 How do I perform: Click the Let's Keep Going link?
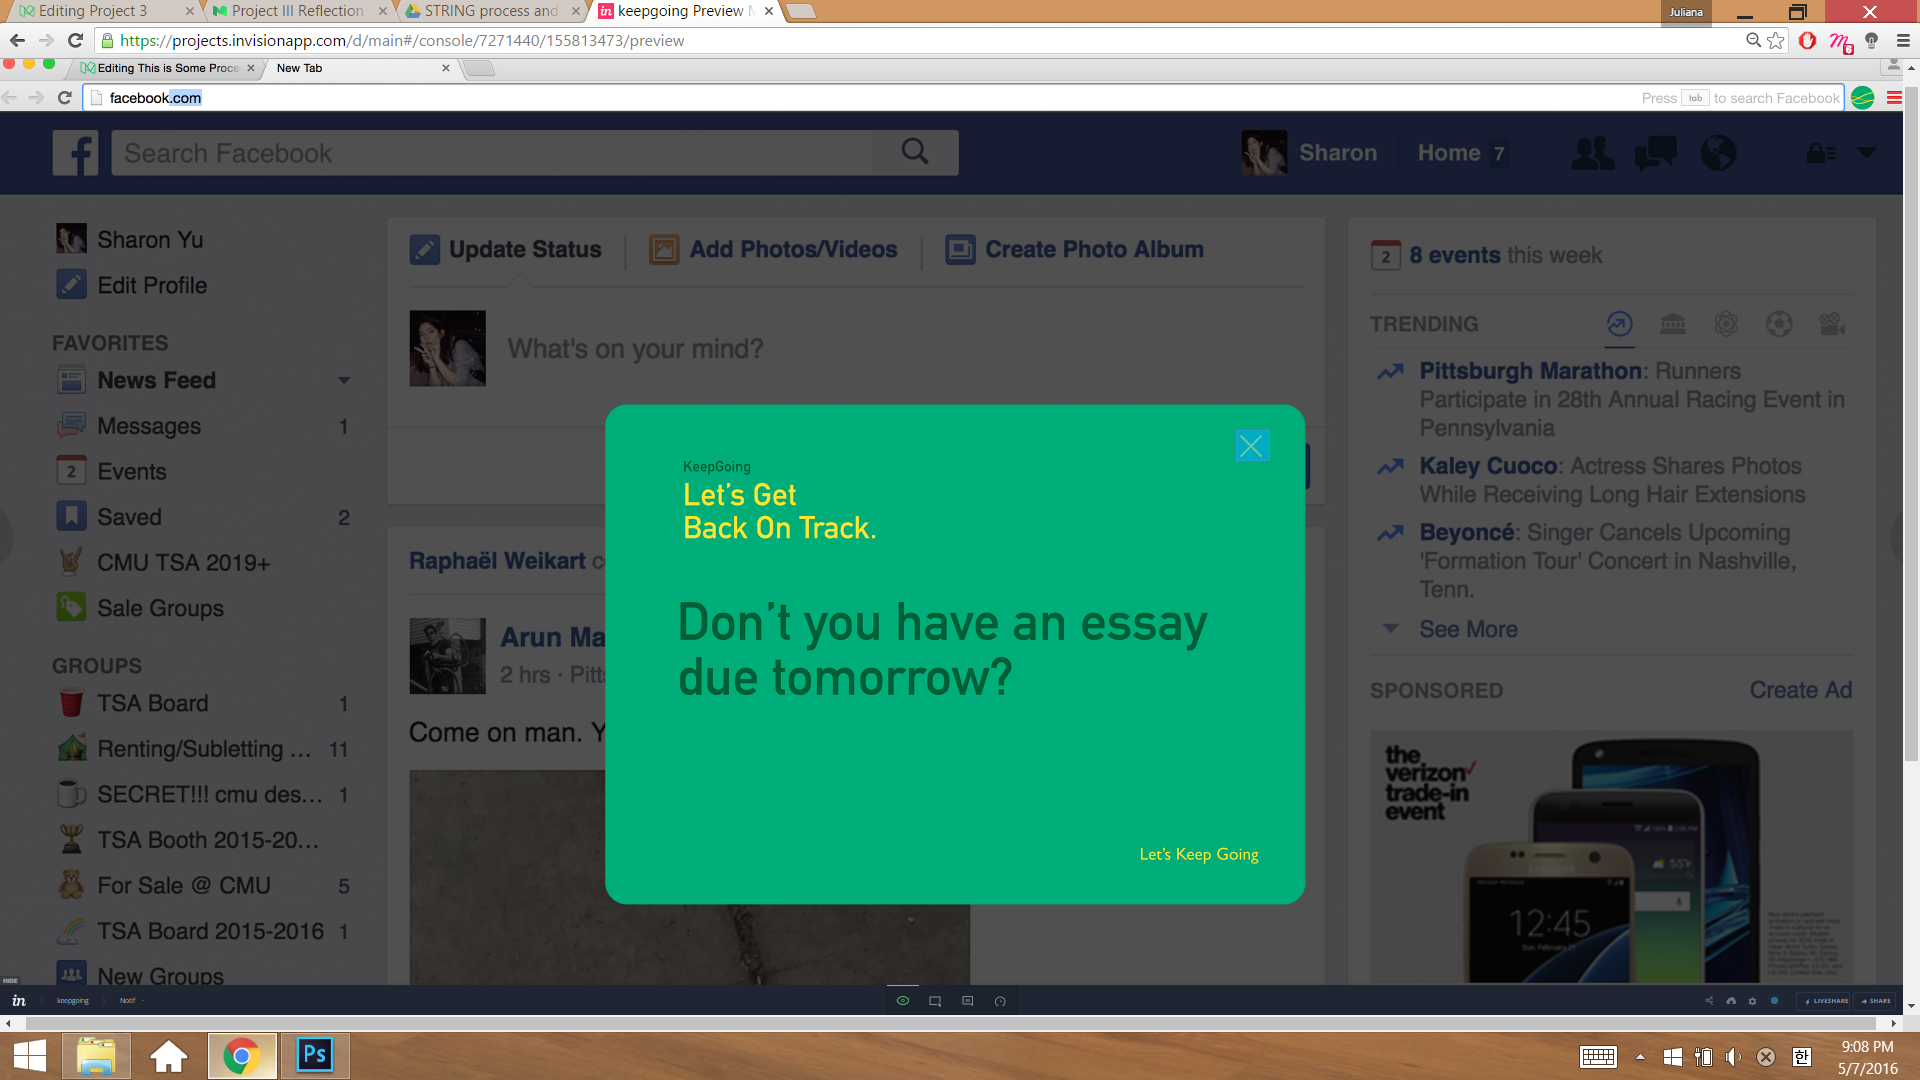1198,854
